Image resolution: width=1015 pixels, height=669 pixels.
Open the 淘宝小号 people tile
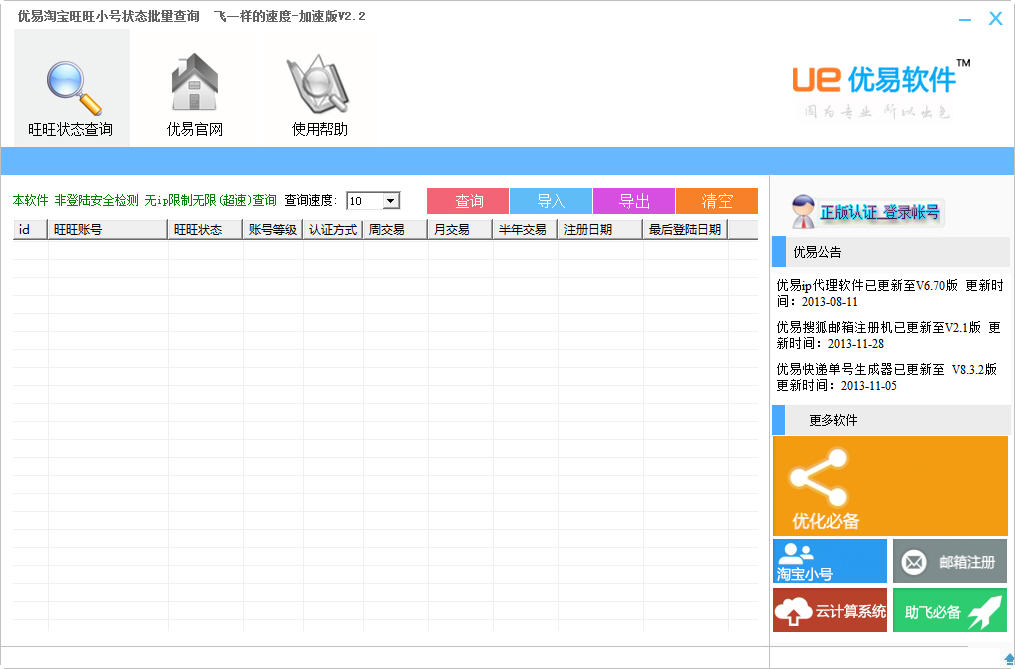point(830,561)
